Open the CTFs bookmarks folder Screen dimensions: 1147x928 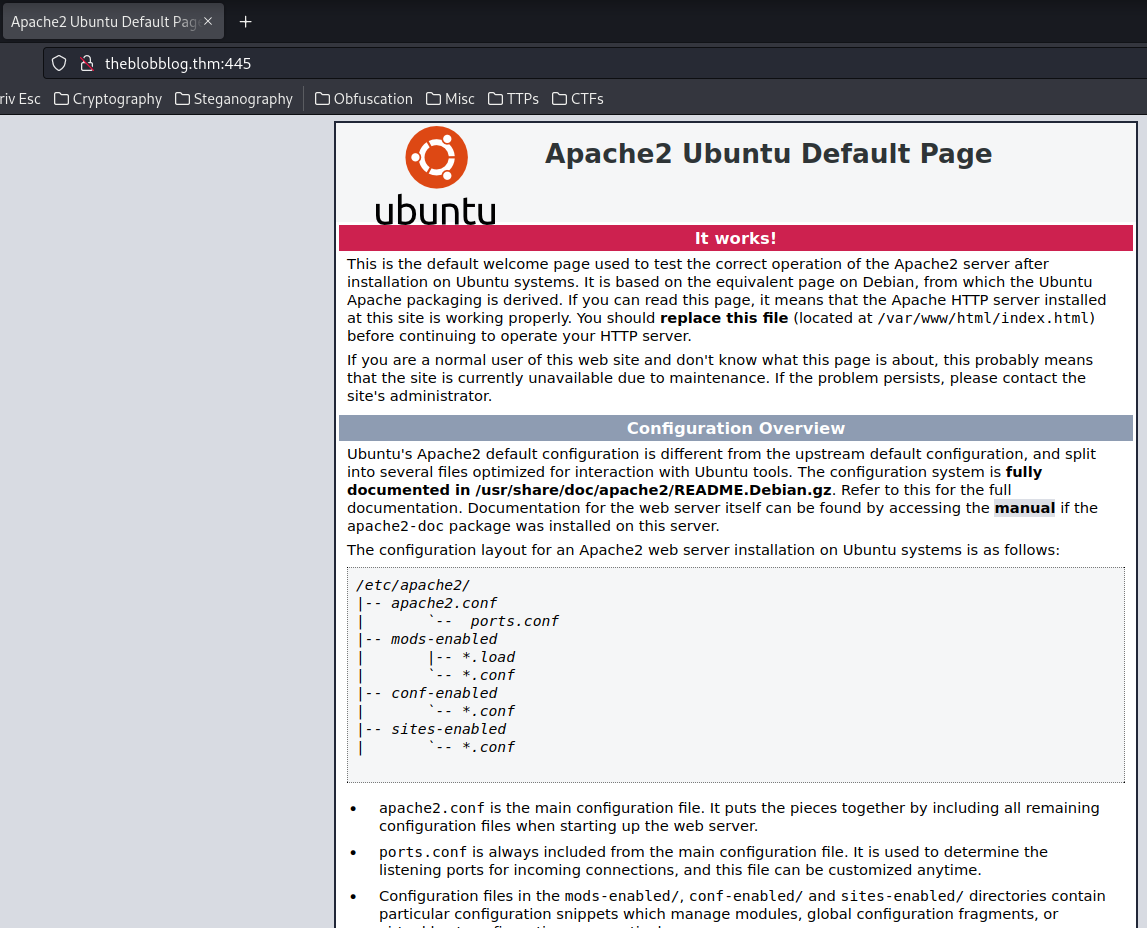click(578, 99)
